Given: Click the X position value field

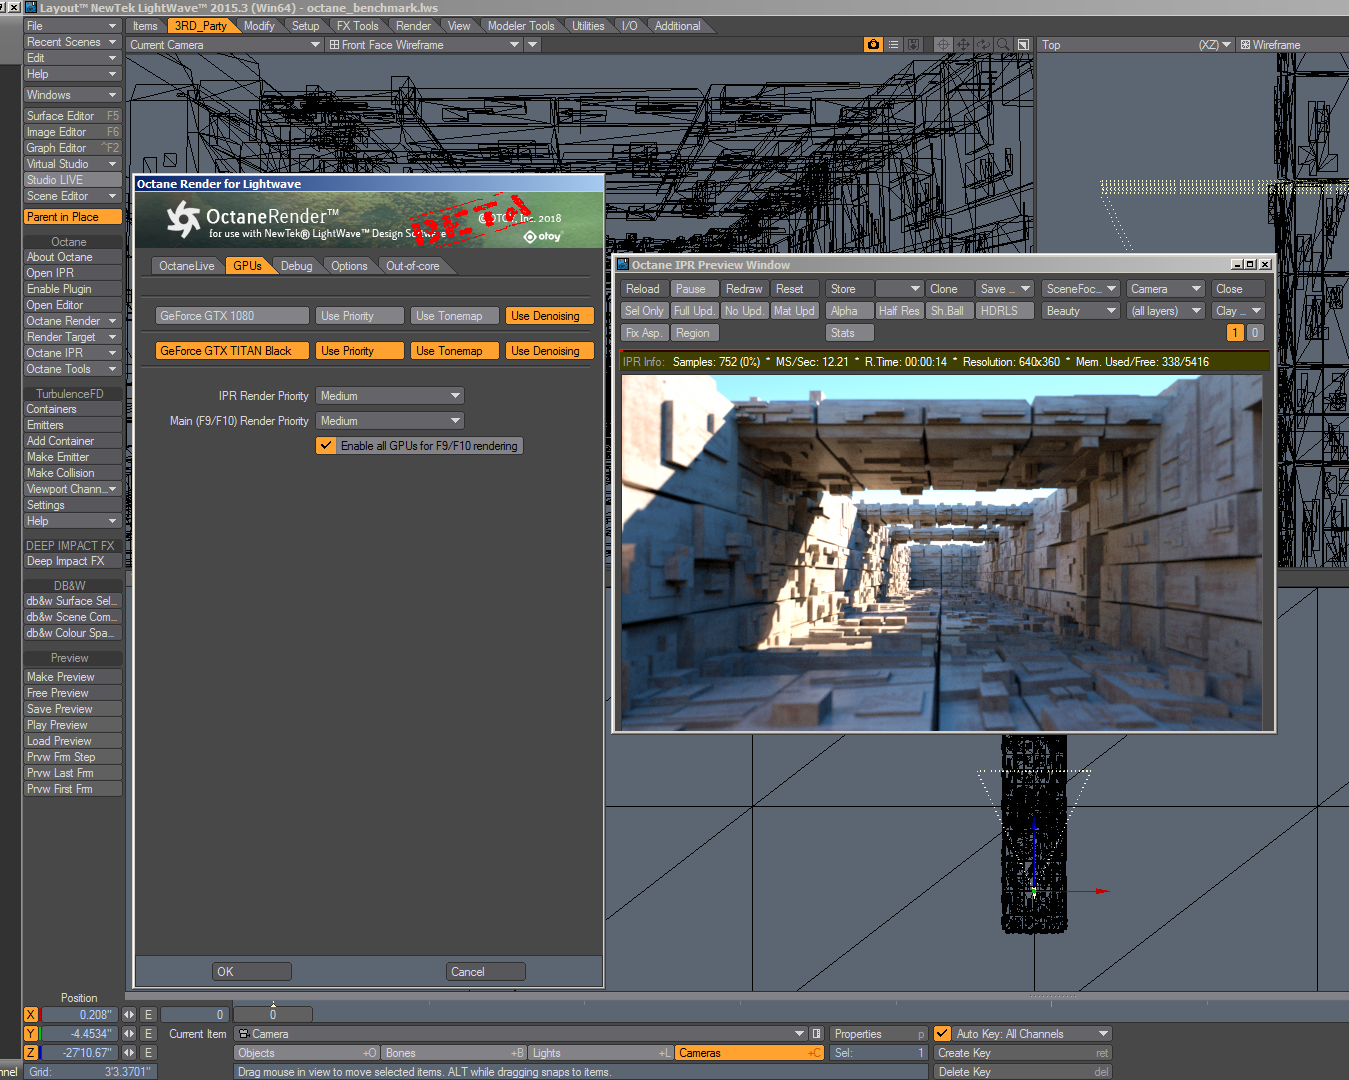Looking at the screenshot, I should click(78, 1014).
